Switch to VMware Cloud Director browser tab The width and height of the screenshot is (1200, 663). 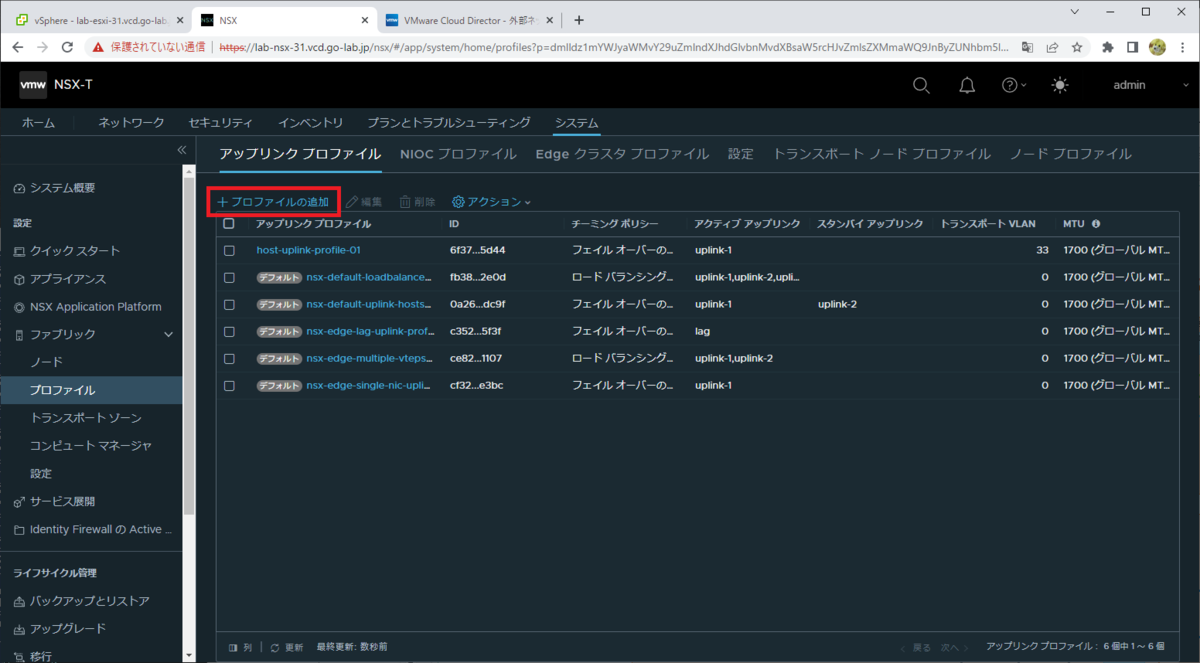click(x=470, y=20)
